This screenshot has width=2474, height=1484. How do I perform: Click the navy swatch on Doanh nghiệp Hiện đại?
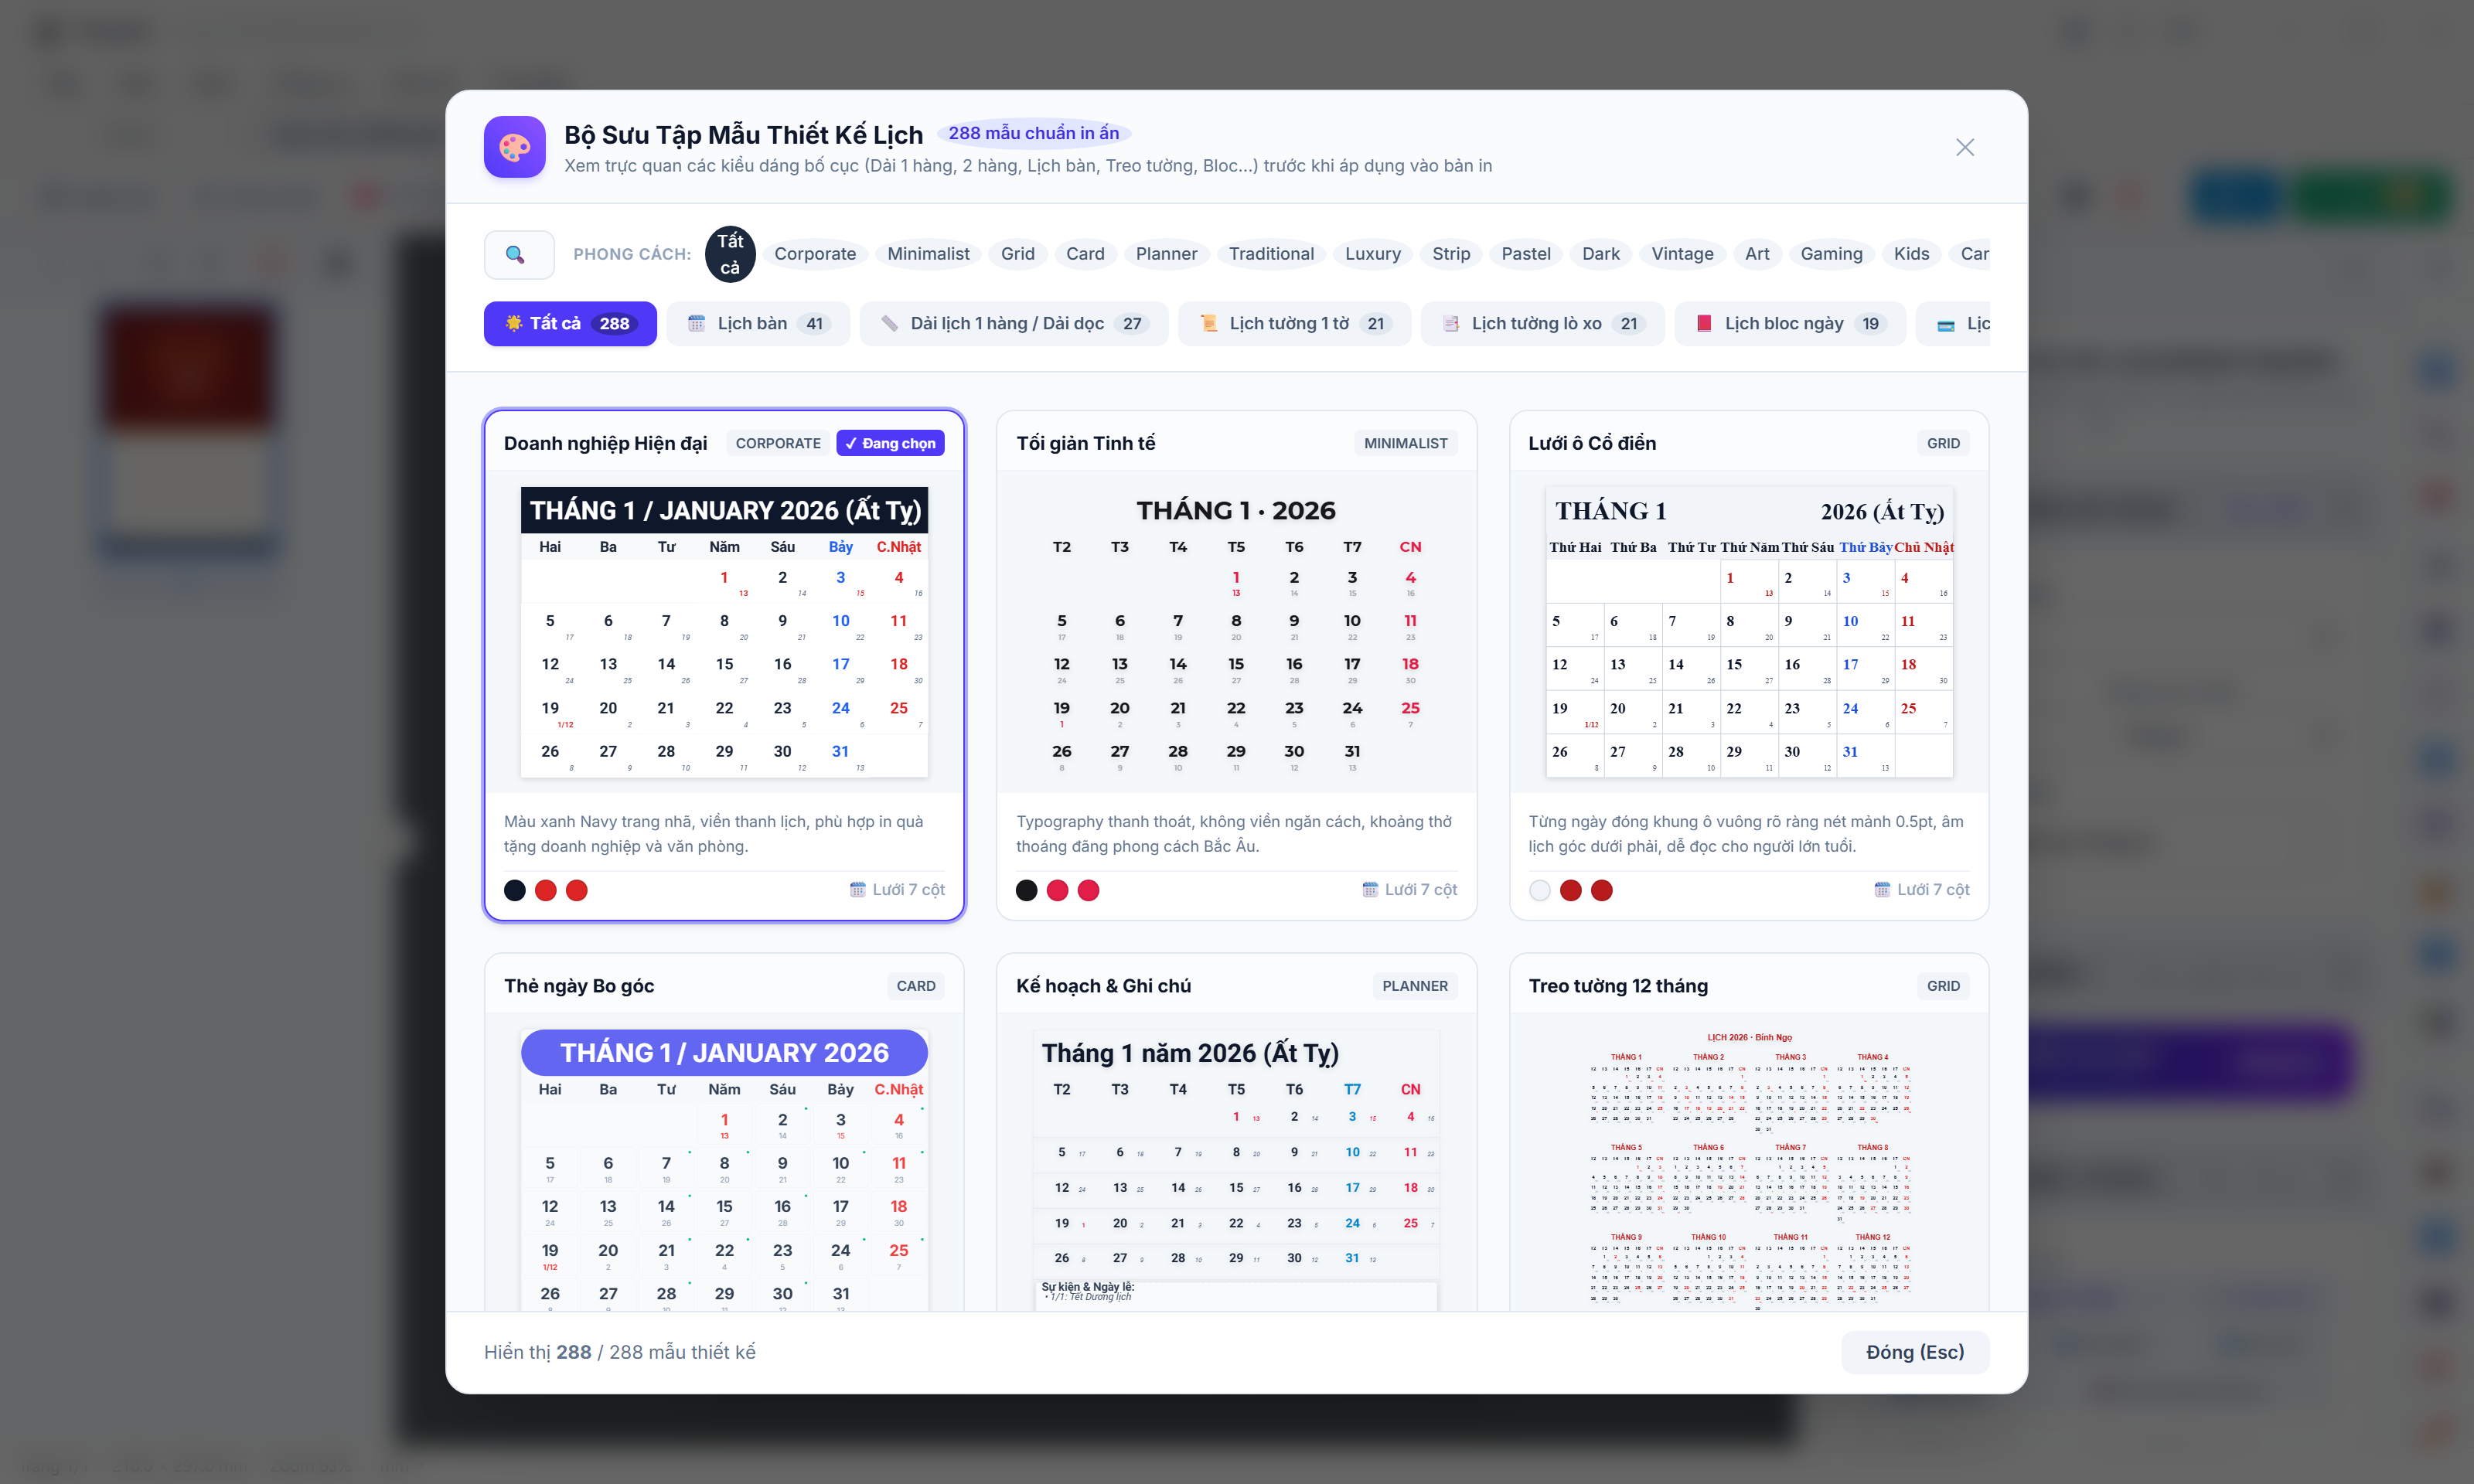click(514, 890)
